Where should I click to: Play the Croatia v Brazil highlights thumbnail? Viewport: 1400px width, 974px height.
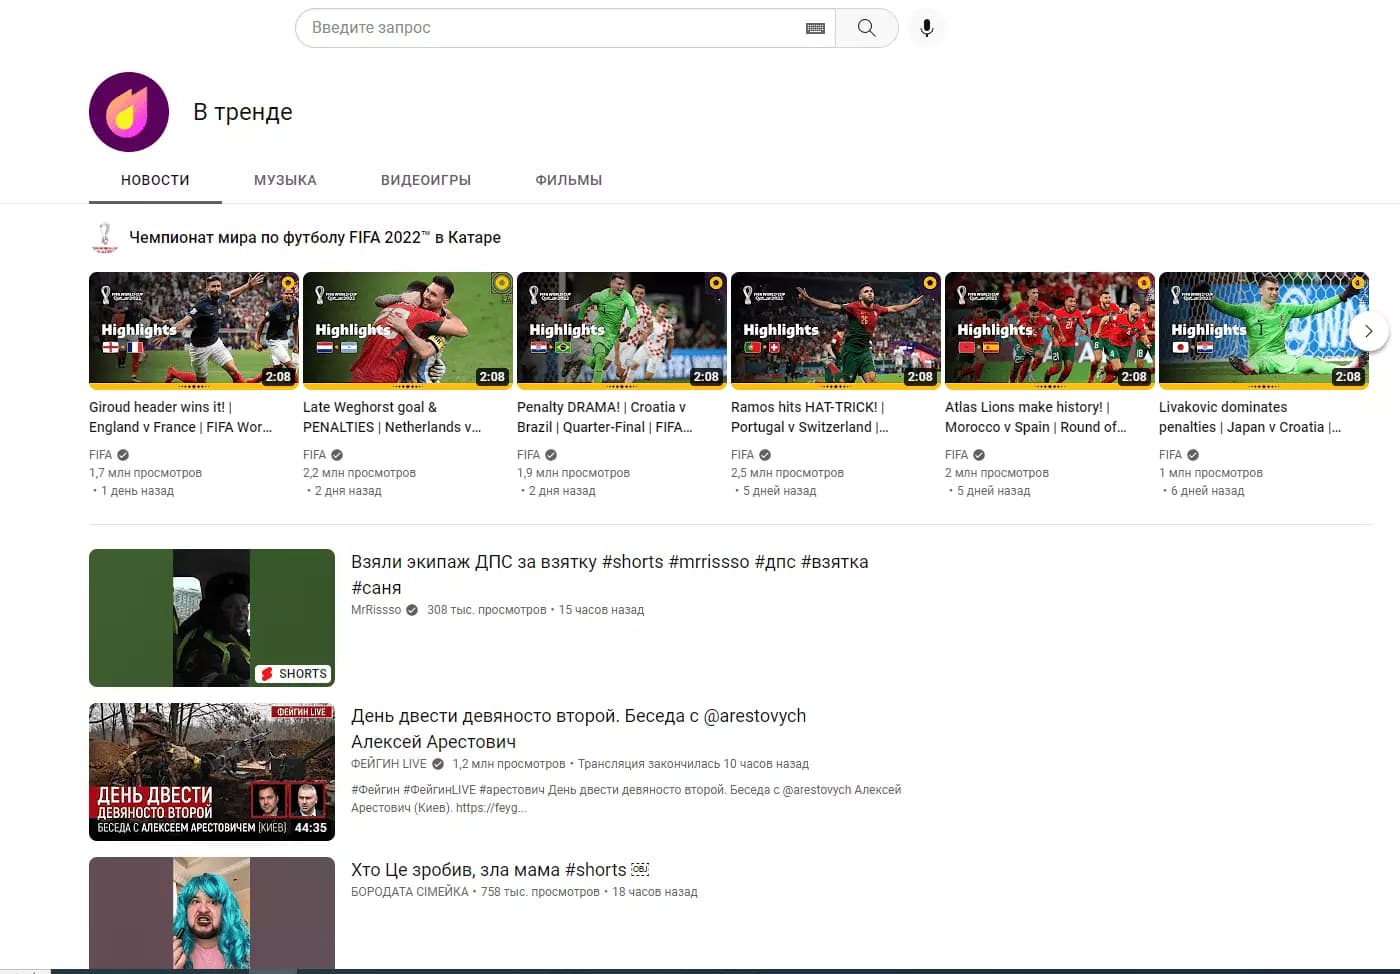pyautogui.click(x=622, y=330)
